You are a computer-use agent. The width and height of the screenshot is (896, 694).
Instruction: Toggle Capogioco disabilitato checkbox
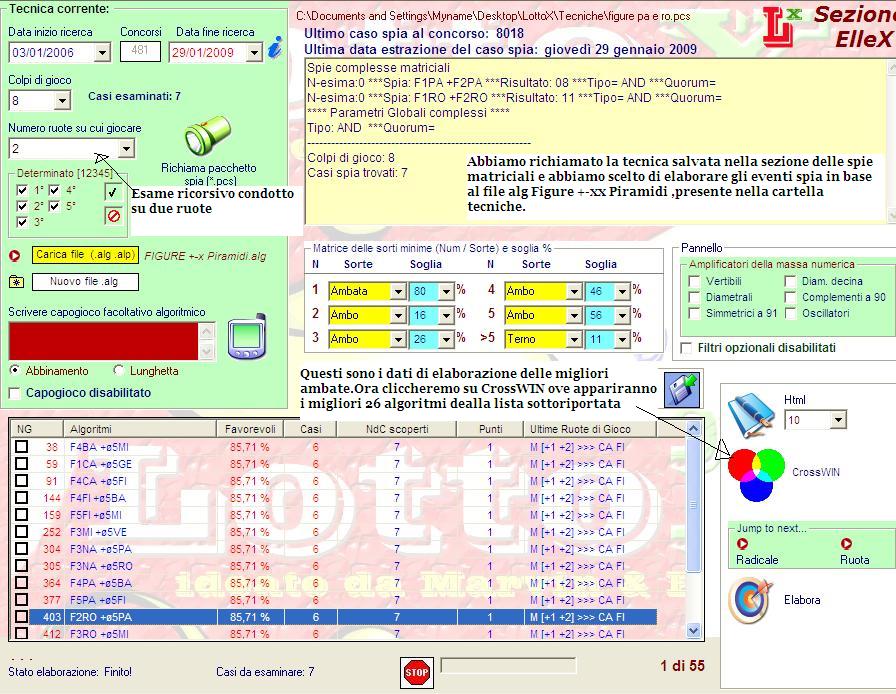15,393
